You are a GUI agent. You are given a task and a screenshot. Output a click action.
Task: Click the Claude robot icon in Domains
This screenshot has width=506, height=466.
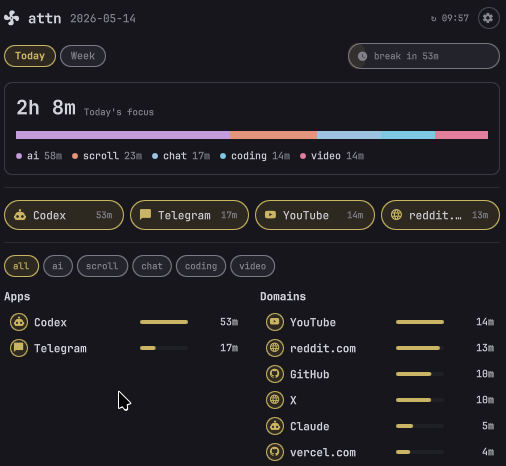click(x=275, y=426)
